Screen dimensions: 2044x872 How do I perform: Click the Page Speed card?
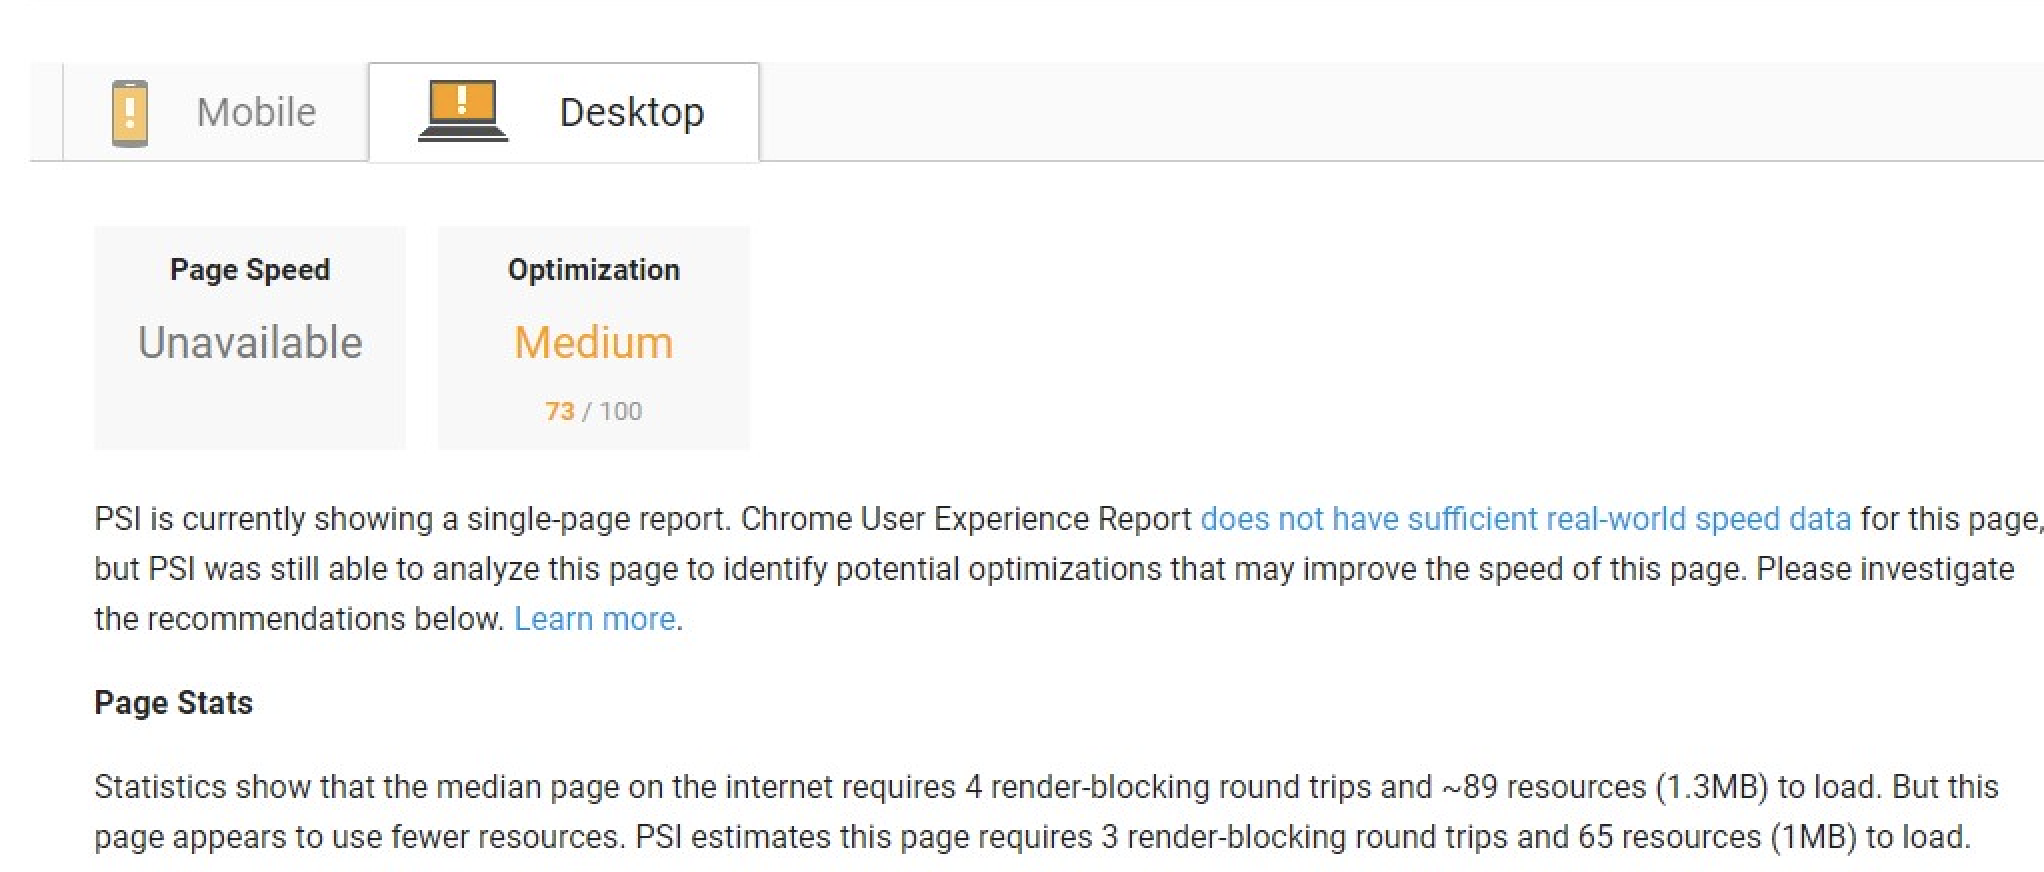[x=250, y=338]
